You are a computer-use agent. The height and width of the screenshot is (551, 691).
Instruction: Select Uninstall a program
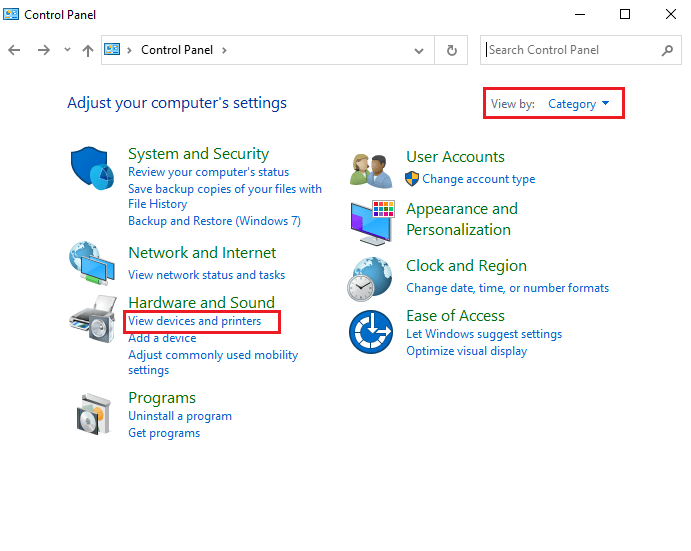coord(180,416)
